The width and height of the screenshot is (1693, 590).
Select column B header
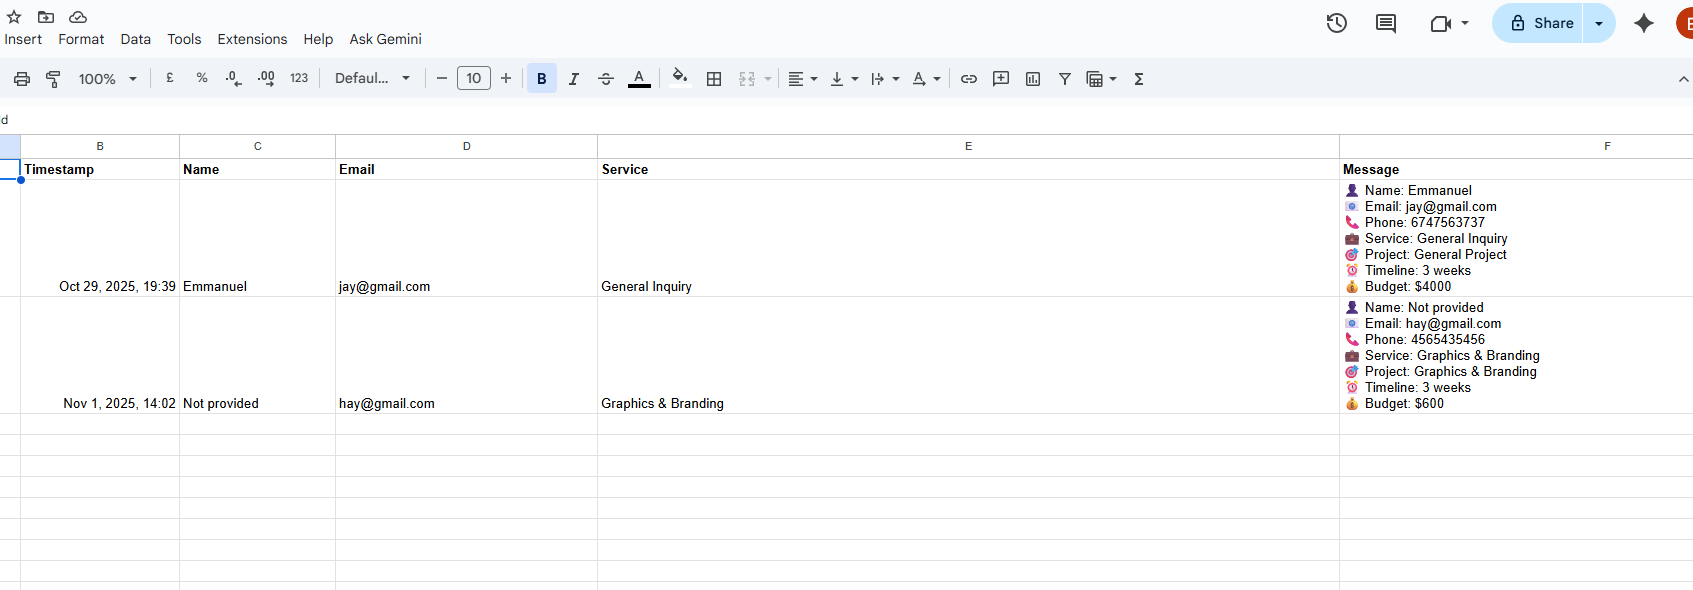pyautogui.click(x=100, y=146)
